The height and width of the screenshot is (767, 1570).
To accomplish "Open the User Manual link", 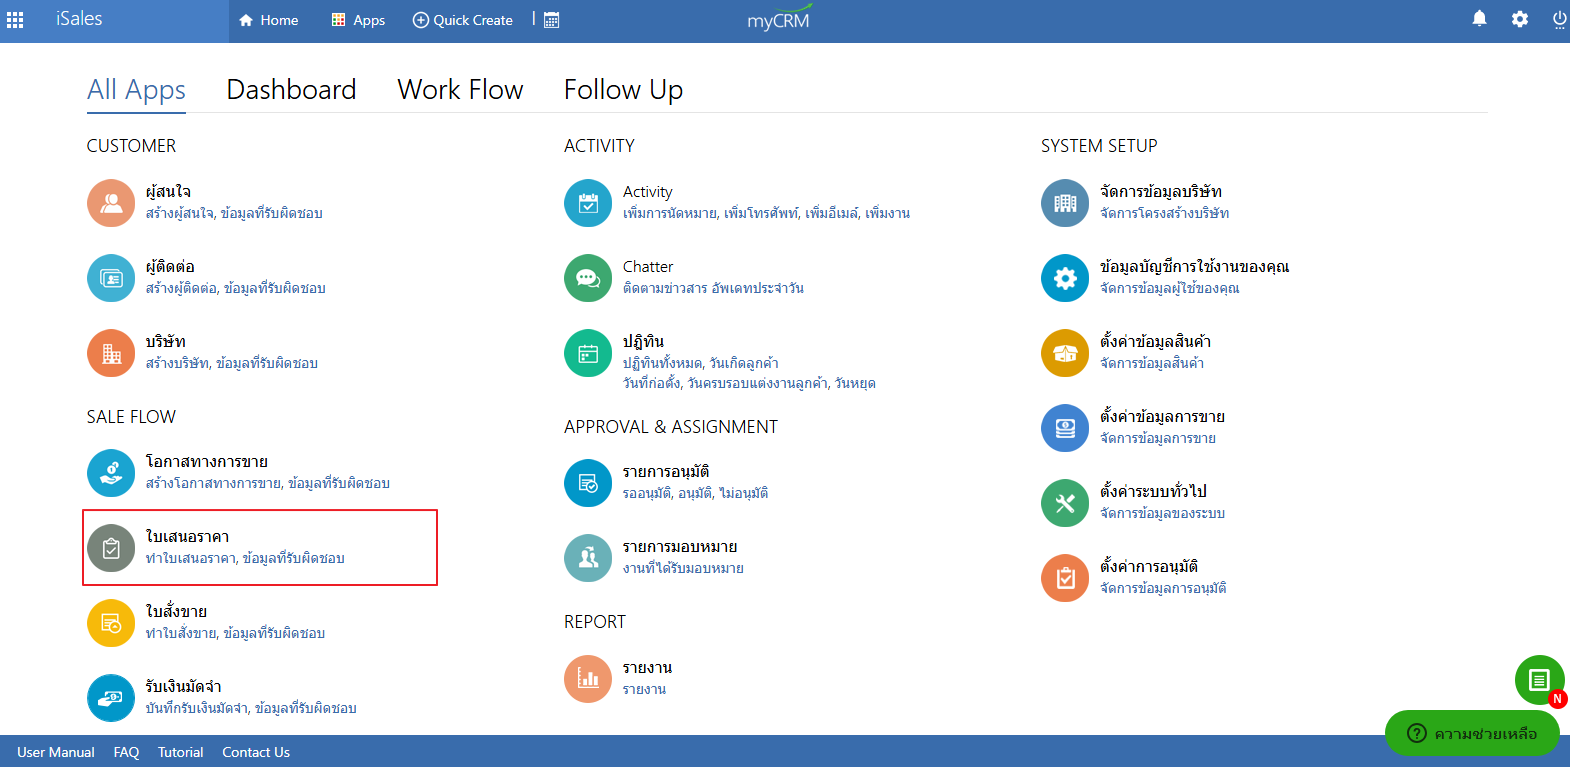I will tap(56, 752).
